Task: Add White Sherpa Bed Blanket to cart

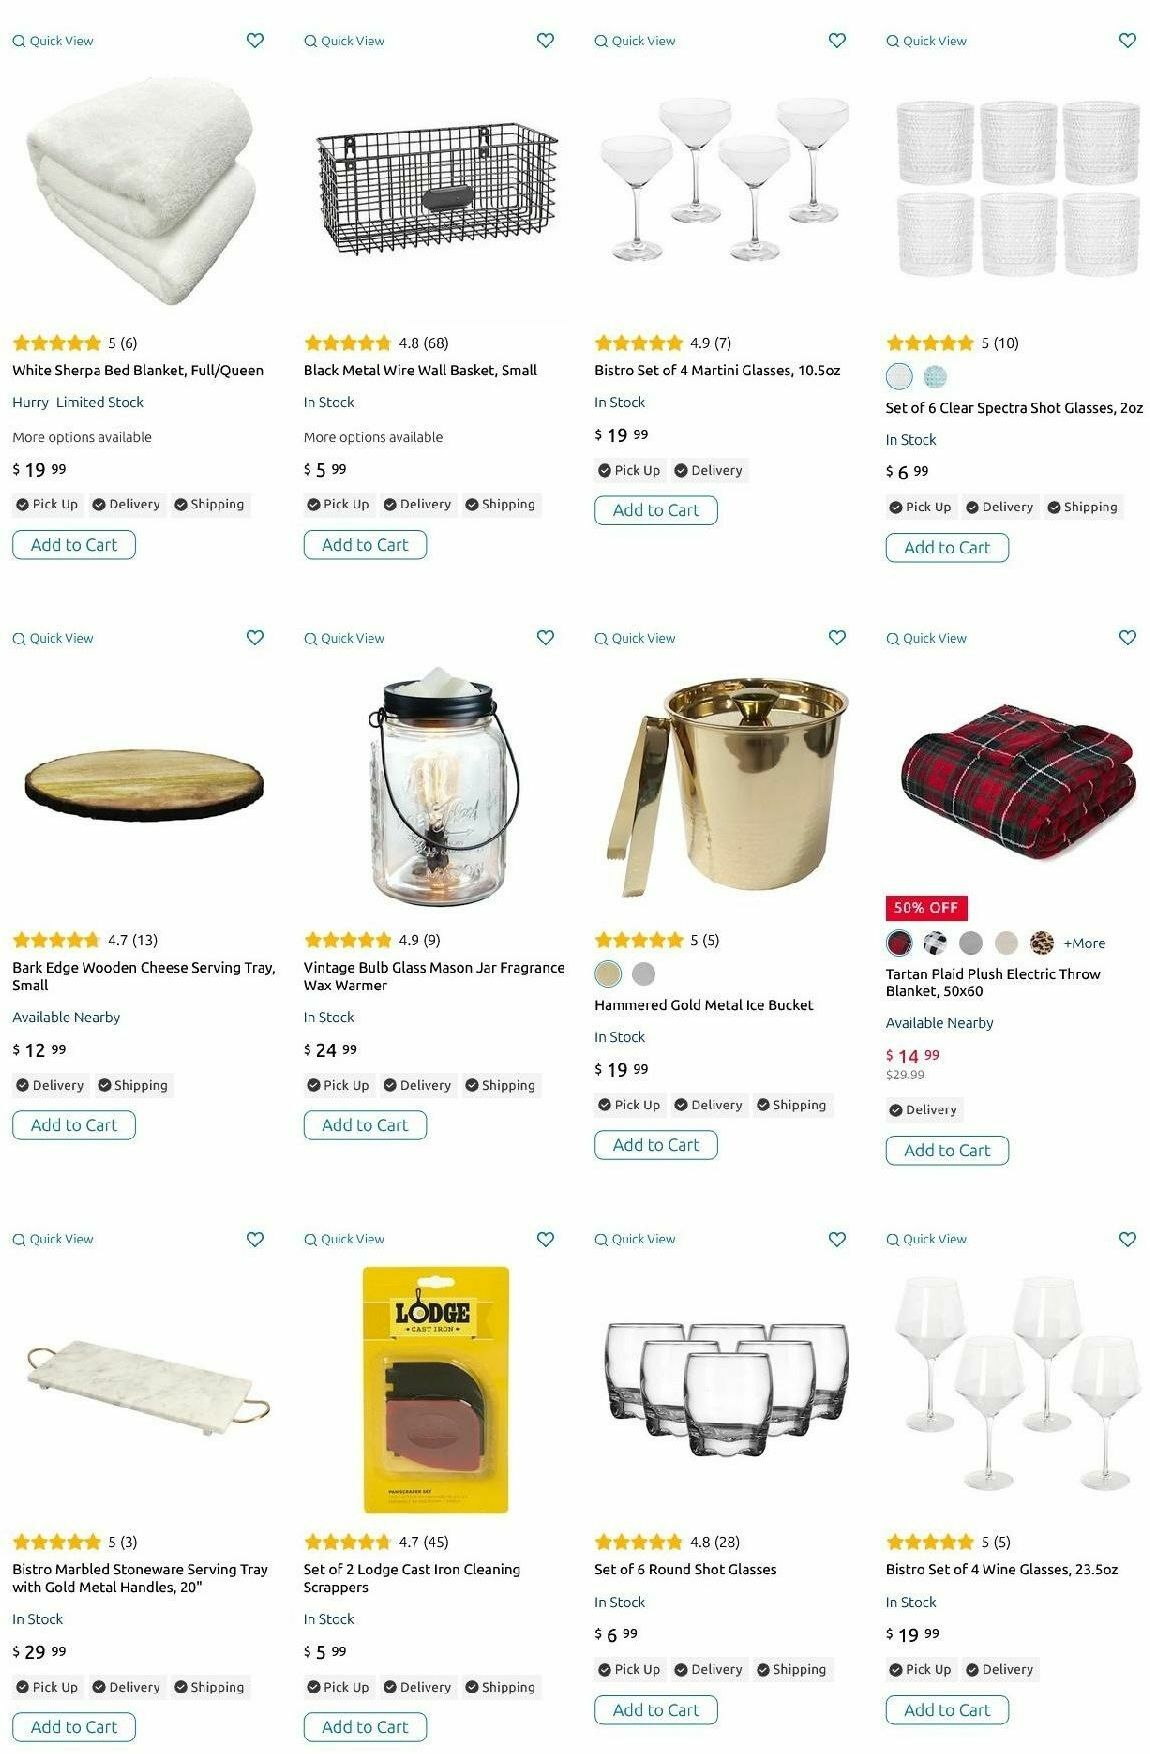Action: pyautogui.click(x=74, y=545)
